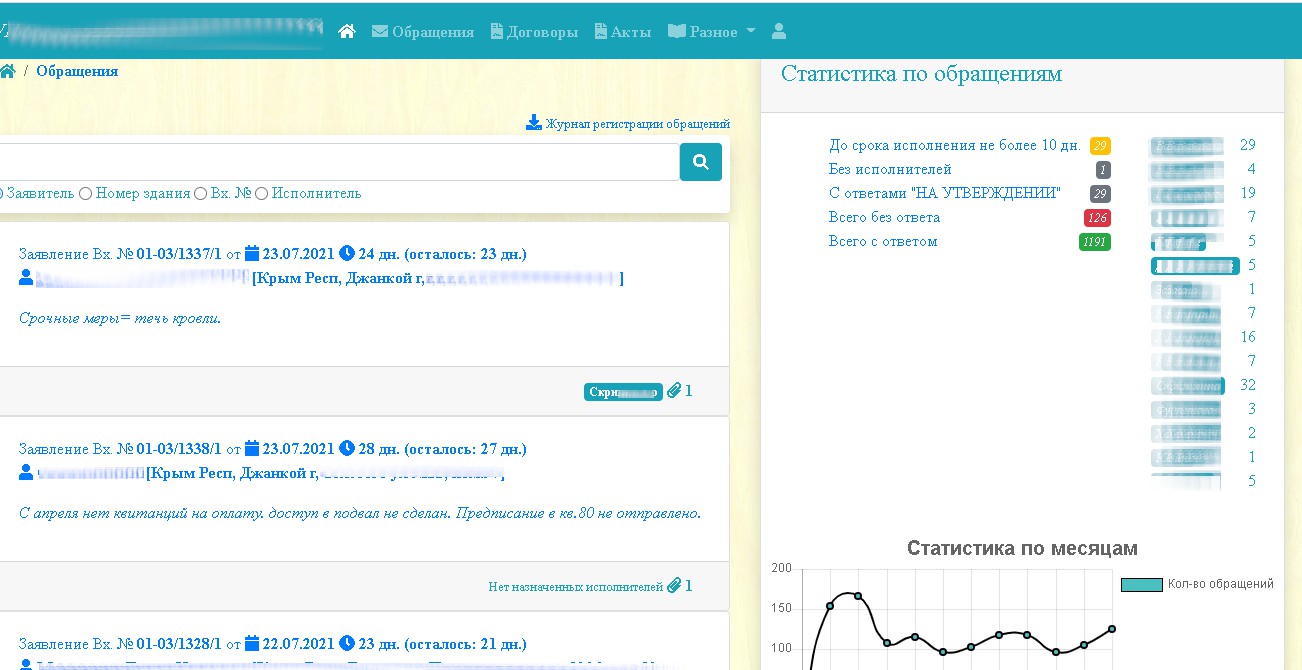
Task: Click the assigned executor badge on appeal 1337/1
Action: pyautogui.click(x=623, y=391)
